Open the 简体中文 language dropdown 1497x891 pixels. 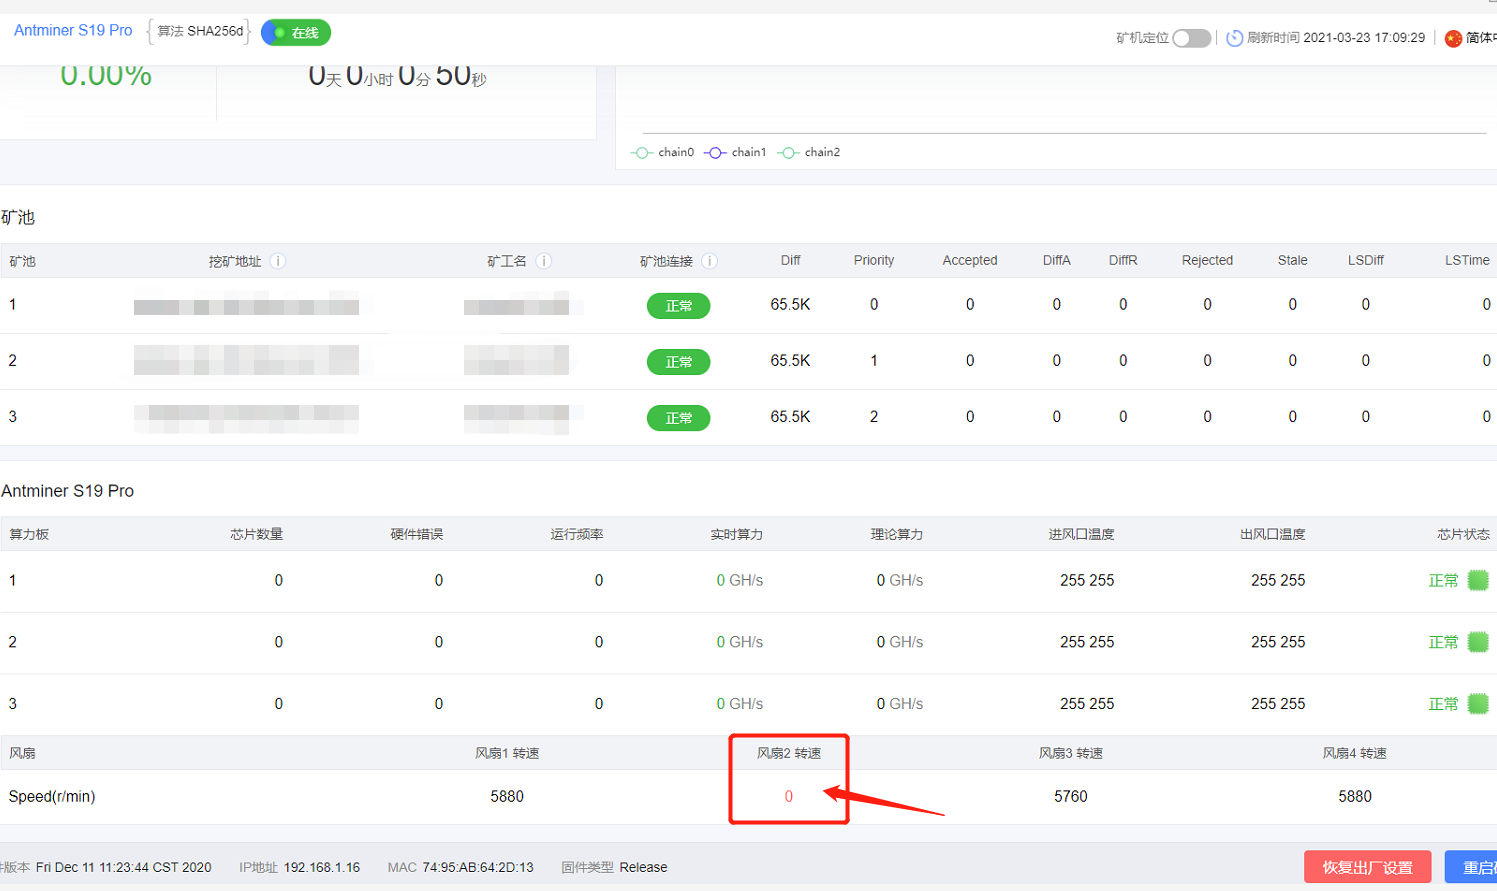pos(1479,38)
